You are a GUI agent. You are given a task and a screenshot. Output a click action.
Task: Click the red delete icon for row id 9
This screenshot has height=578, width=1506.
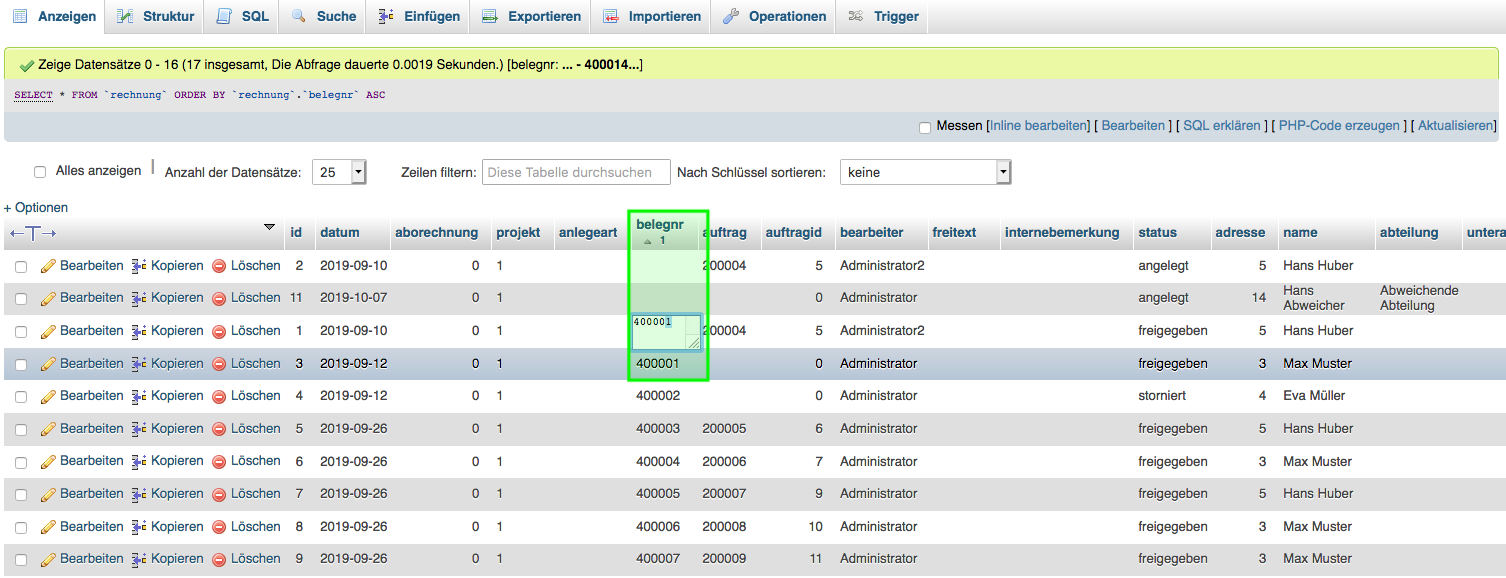(219, 560)
